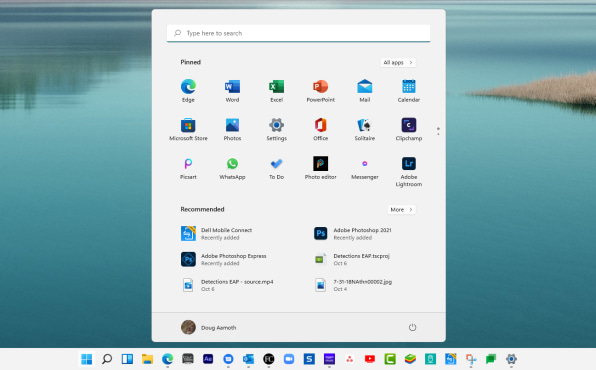Open the pinned Excel app
This screenshot has height=370, width=596.
click(x=276, y=91)
